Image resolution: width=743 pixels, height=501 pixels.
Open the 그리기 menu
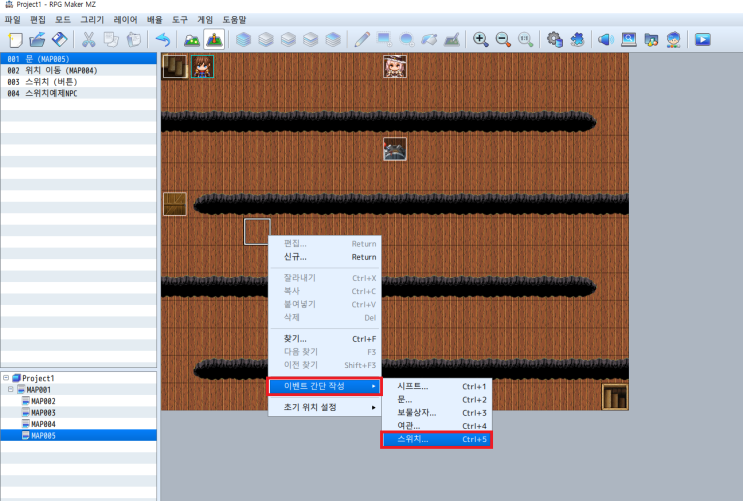[92, 19]
